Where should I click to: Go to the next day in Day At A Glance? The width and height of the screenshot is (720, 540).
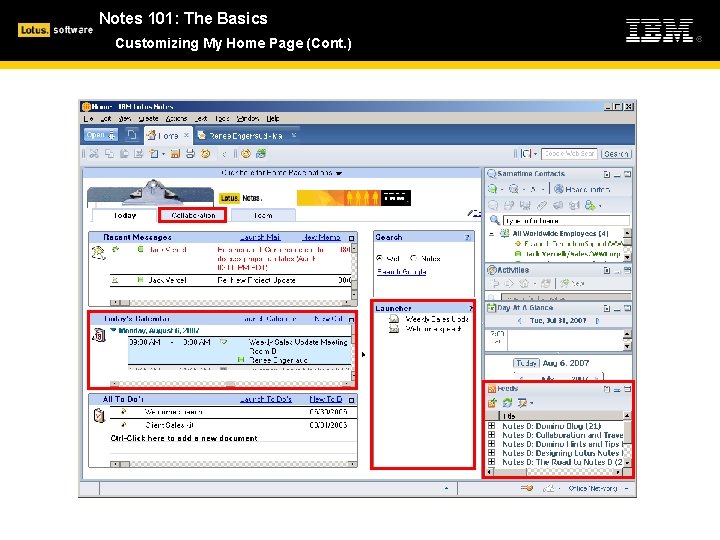(x=597, y=321)
